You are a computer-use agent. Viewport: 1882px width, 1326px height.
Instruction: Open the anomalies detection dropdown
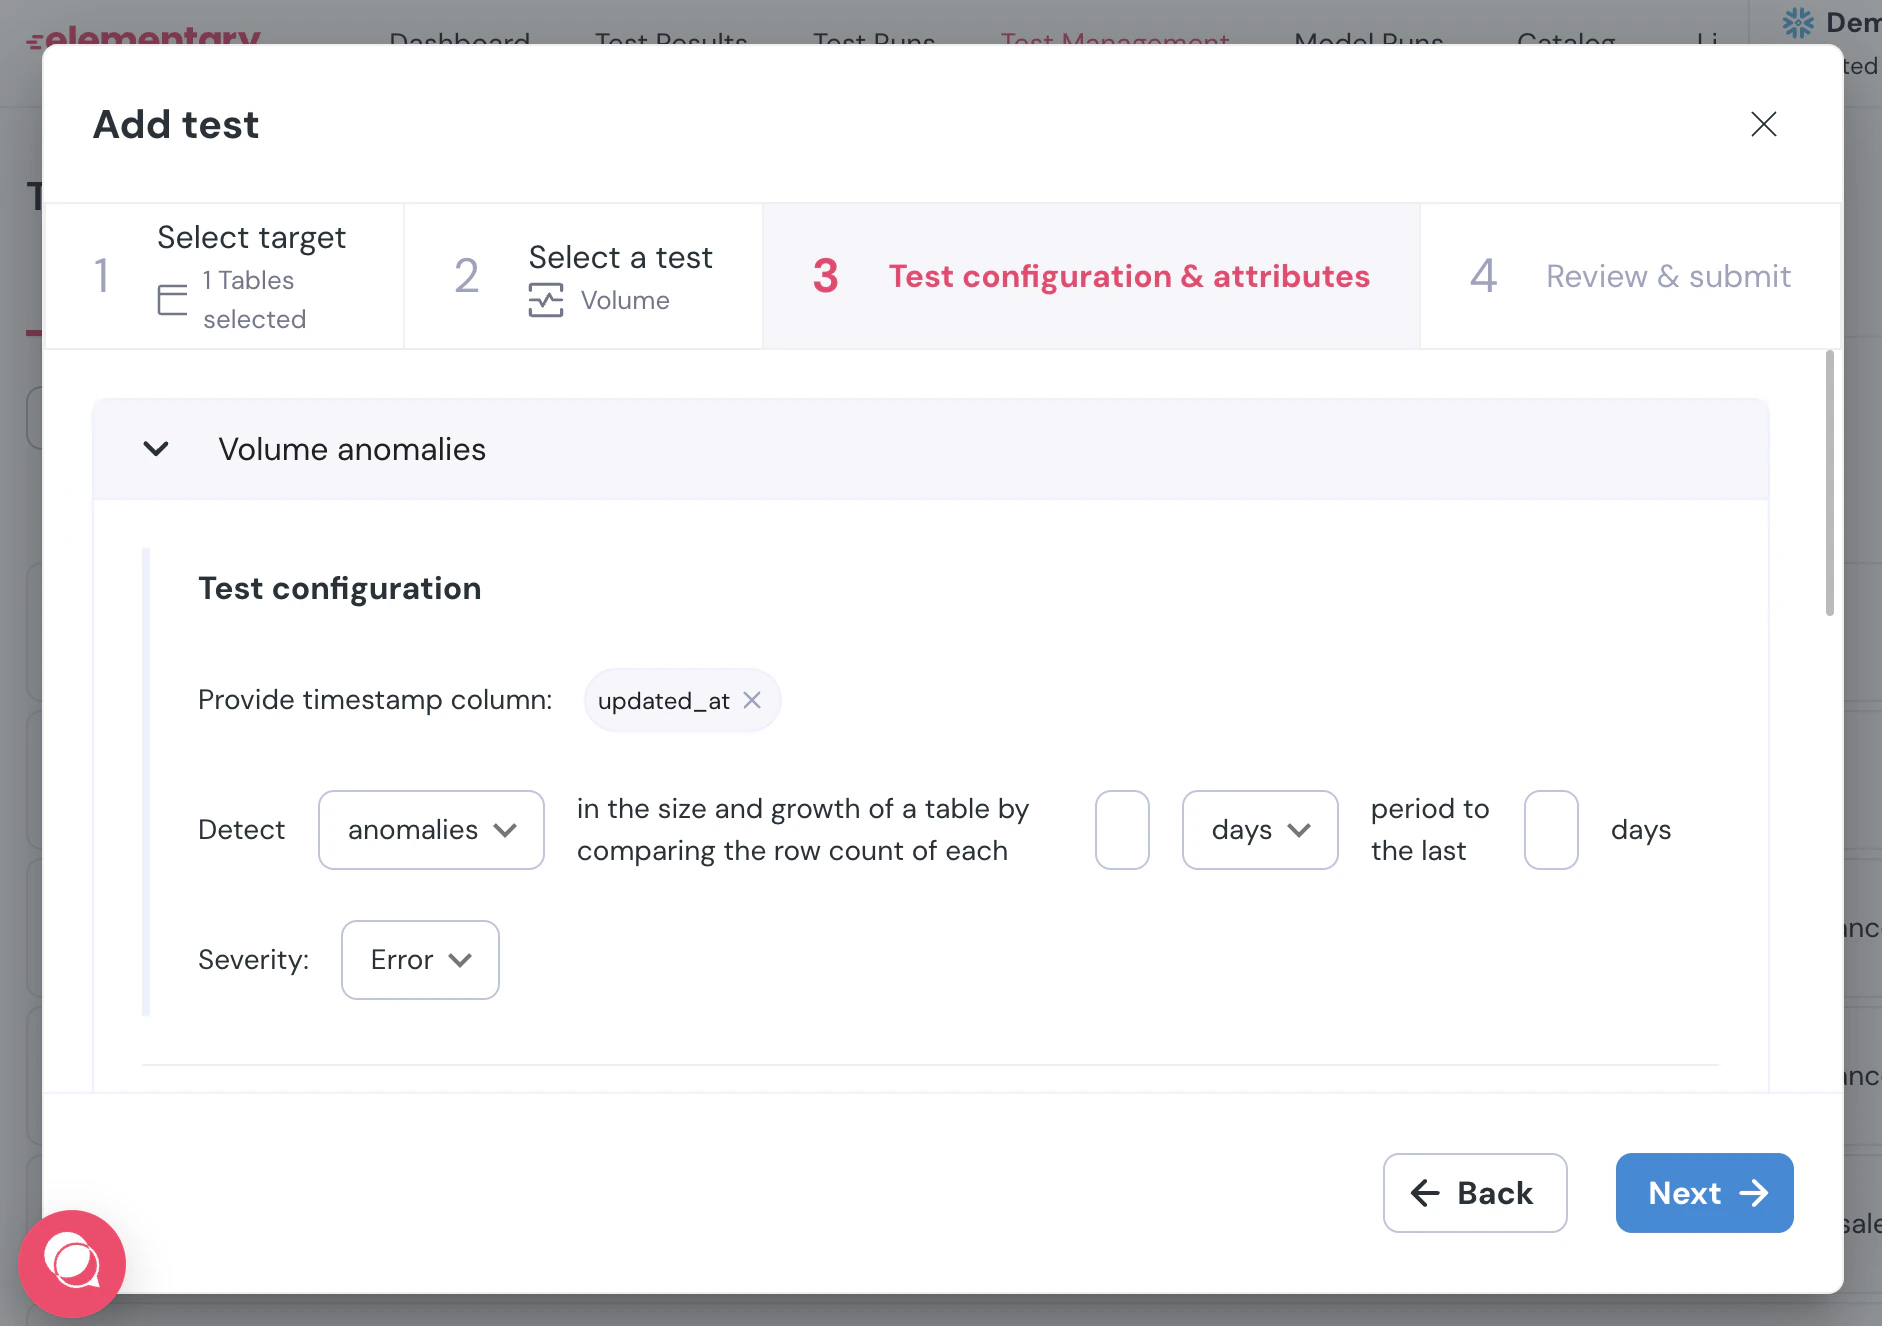[431, 830]
